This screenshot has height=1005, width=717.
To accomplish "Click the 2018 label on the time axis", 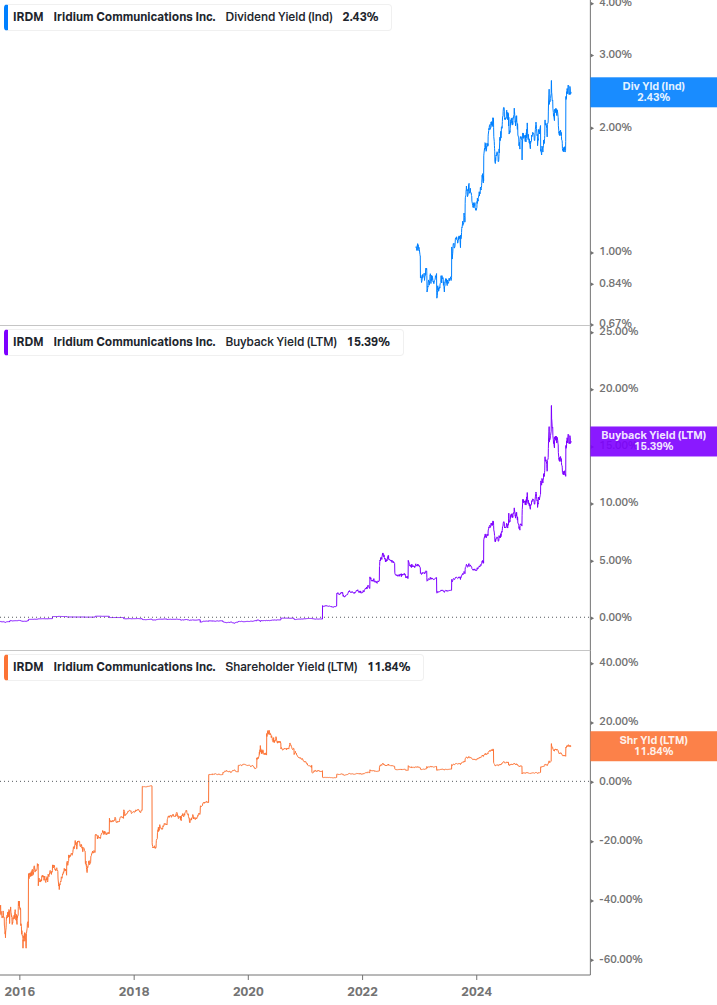I will click(134, 992).
